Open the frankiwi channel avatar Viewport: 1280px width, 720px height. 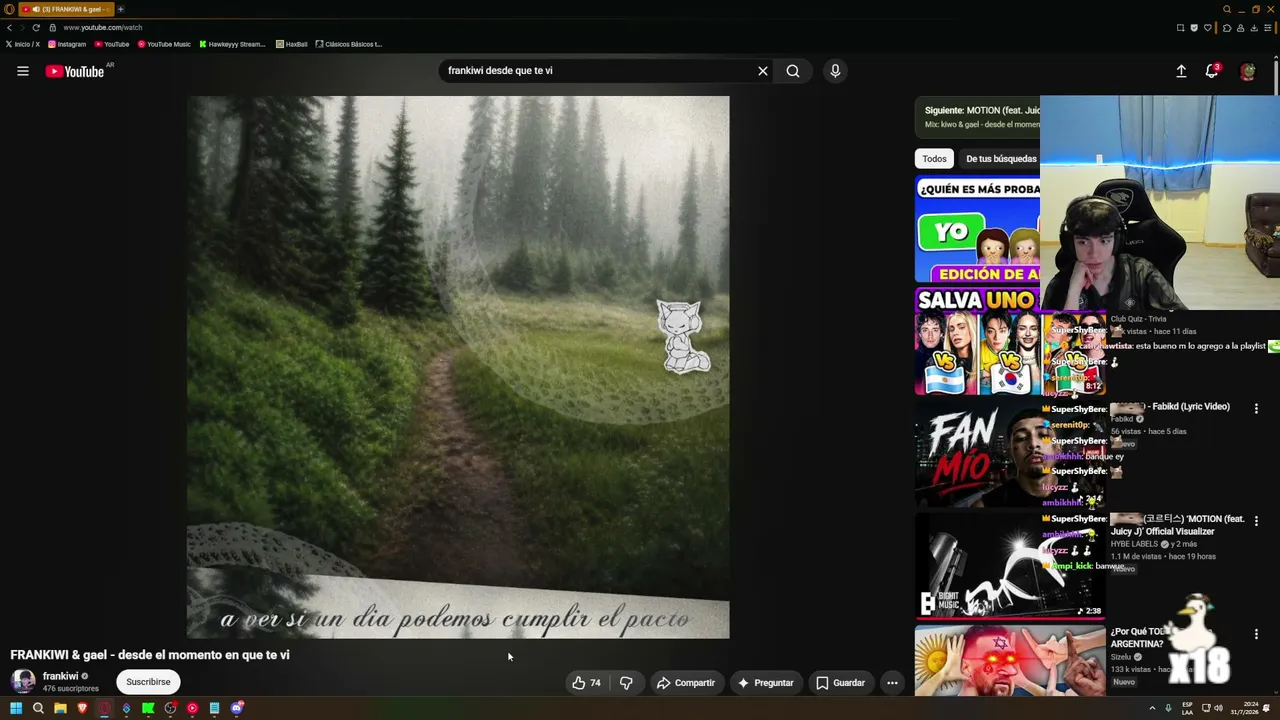23,681
